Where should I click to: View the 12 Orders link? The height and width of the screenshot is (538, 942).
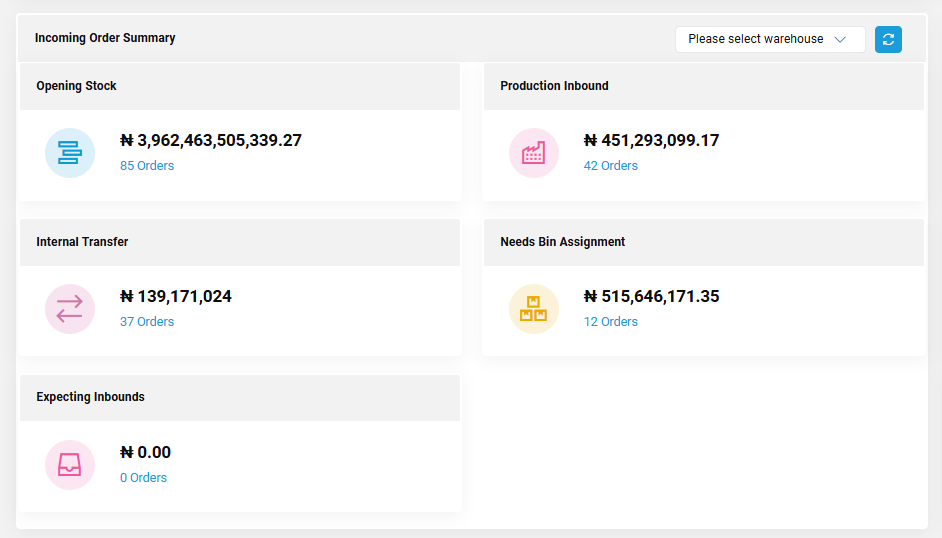tap(610, 322)
